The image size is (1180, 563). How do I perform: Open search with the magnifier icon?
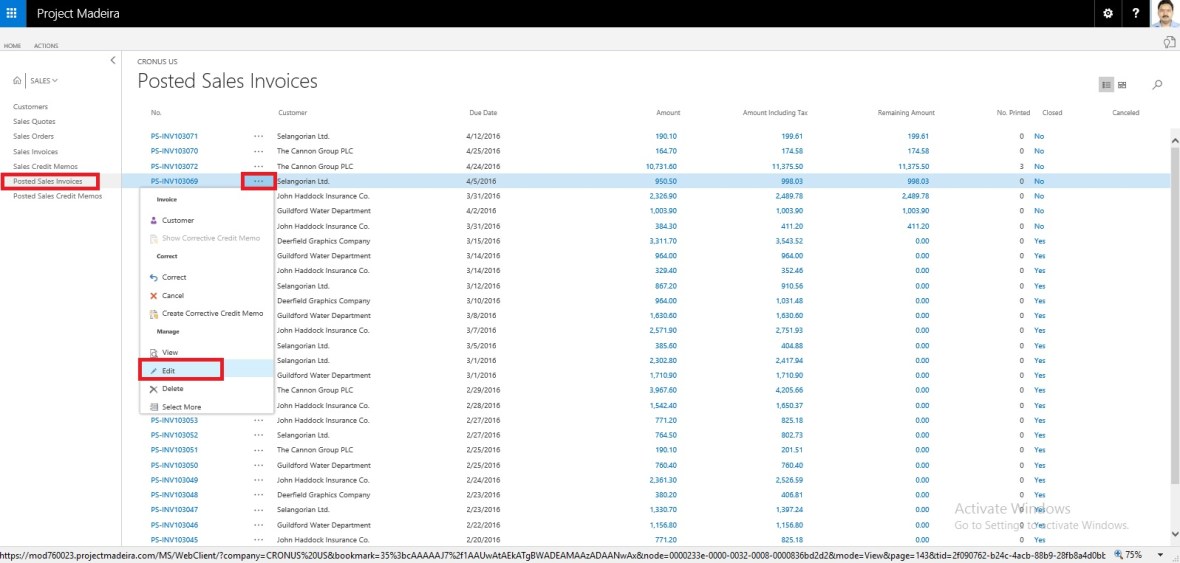[x=1157, y=85]
